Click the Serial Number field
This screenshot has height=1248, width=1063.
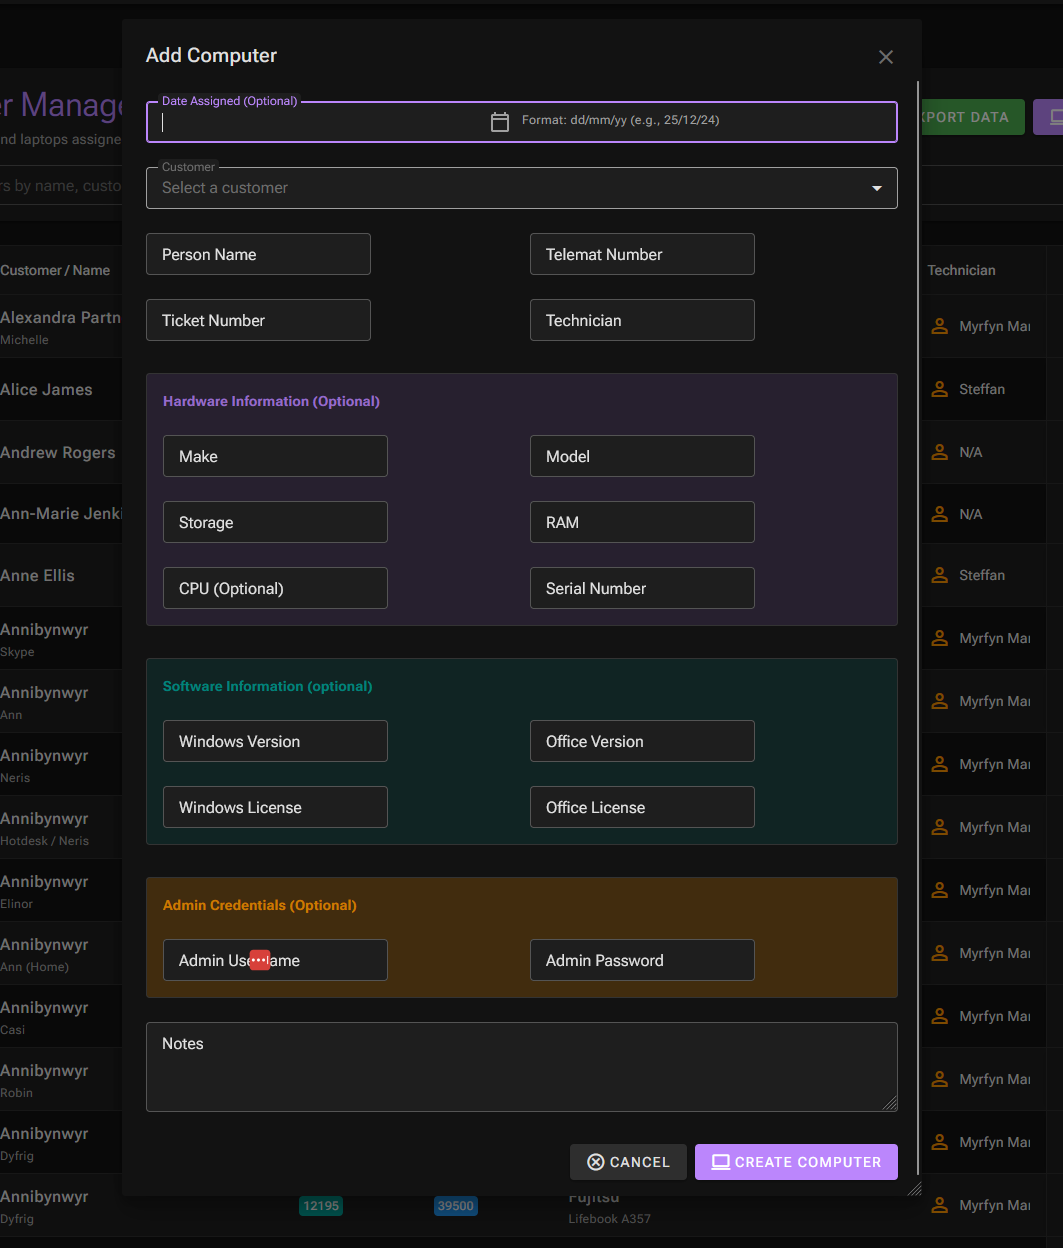click(x=642, y=588)
